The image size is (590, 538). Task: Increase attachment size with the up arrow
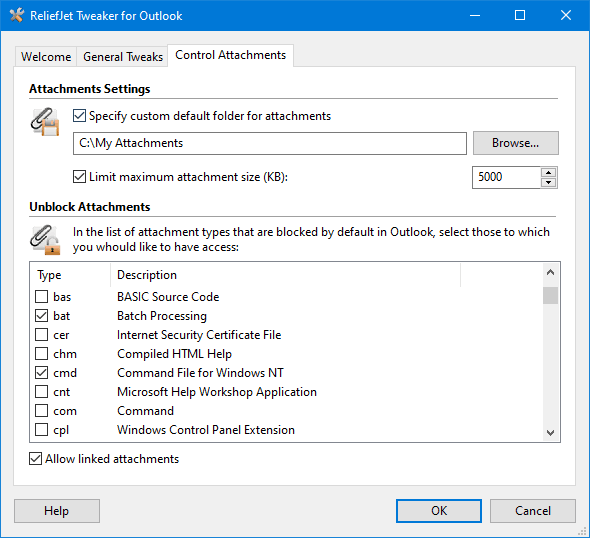tap(549, 172)
